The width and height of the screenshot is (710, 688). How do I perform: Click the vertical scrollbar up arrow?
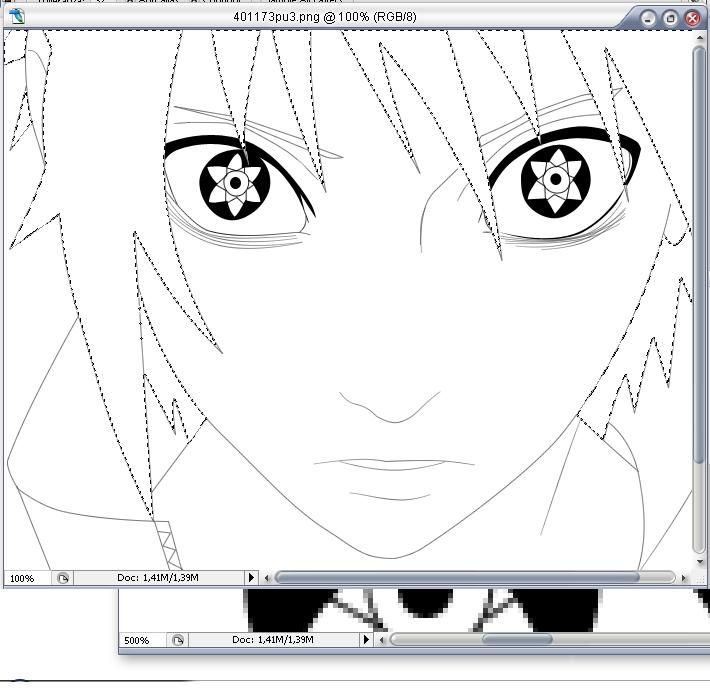[699, 37]
